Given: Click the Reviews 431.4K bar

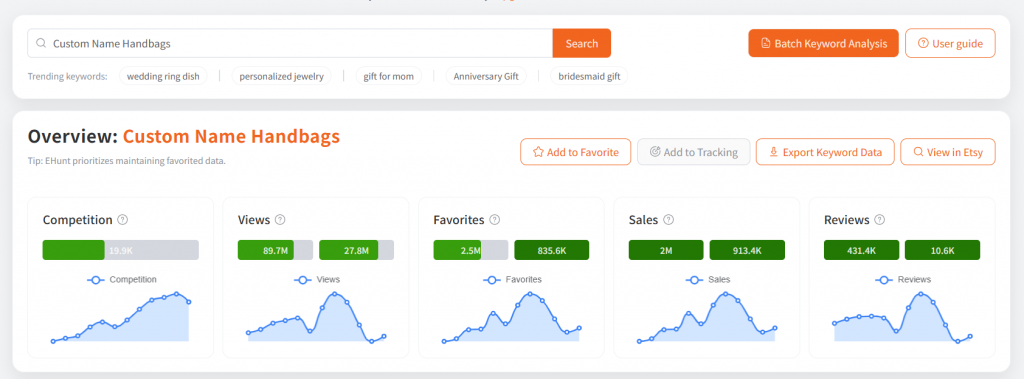Looking at the screenshot, I should [x=861, y=250].
